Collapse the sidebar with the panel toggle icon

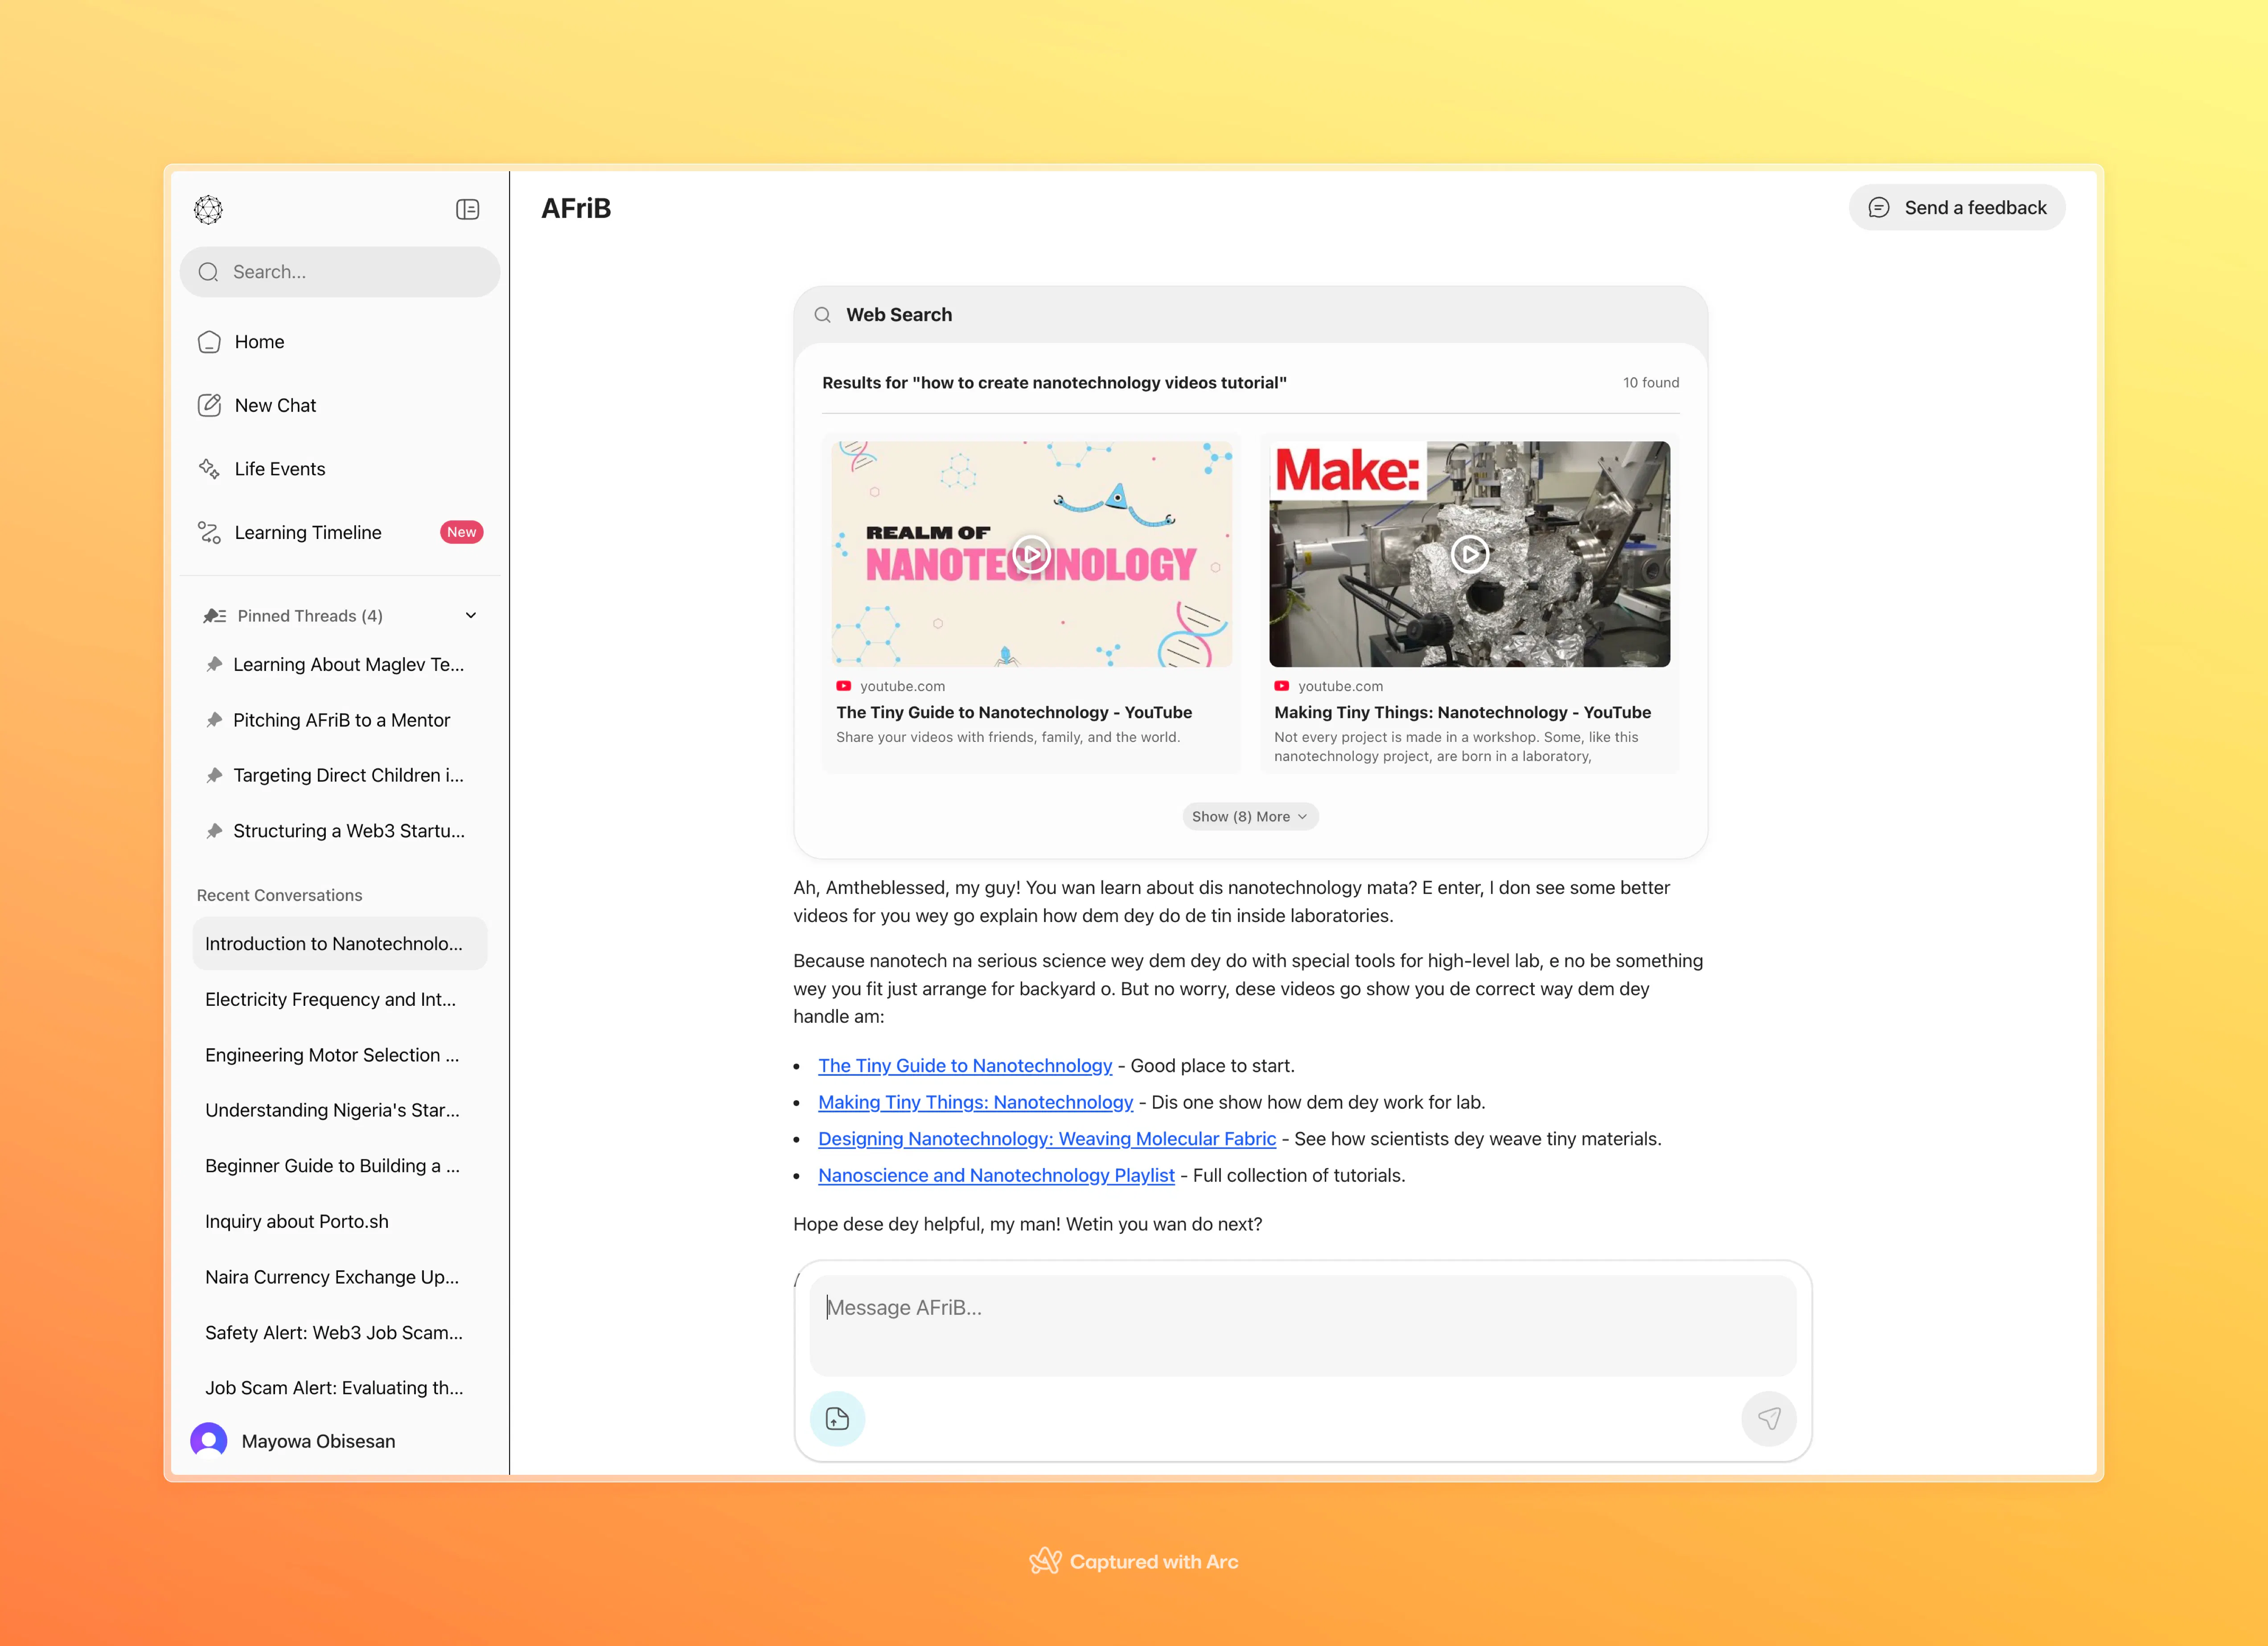tap(467, 209)
